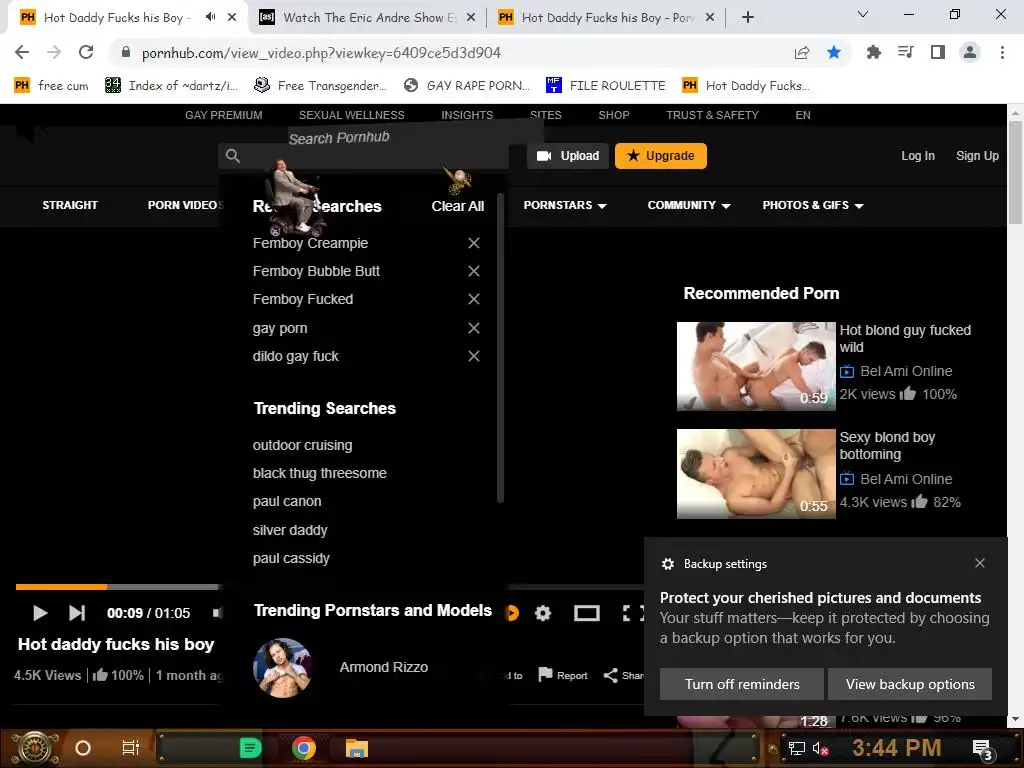Screen dimensions: 1024x768
Task: Open the Cortana circle on taskbar
Action: coord(83,748)
